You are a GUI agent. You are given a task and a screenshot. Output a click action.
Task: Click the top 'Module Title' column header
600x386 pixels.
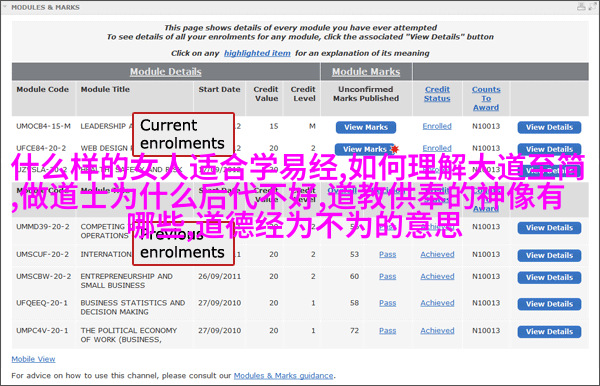pos(105,89)
